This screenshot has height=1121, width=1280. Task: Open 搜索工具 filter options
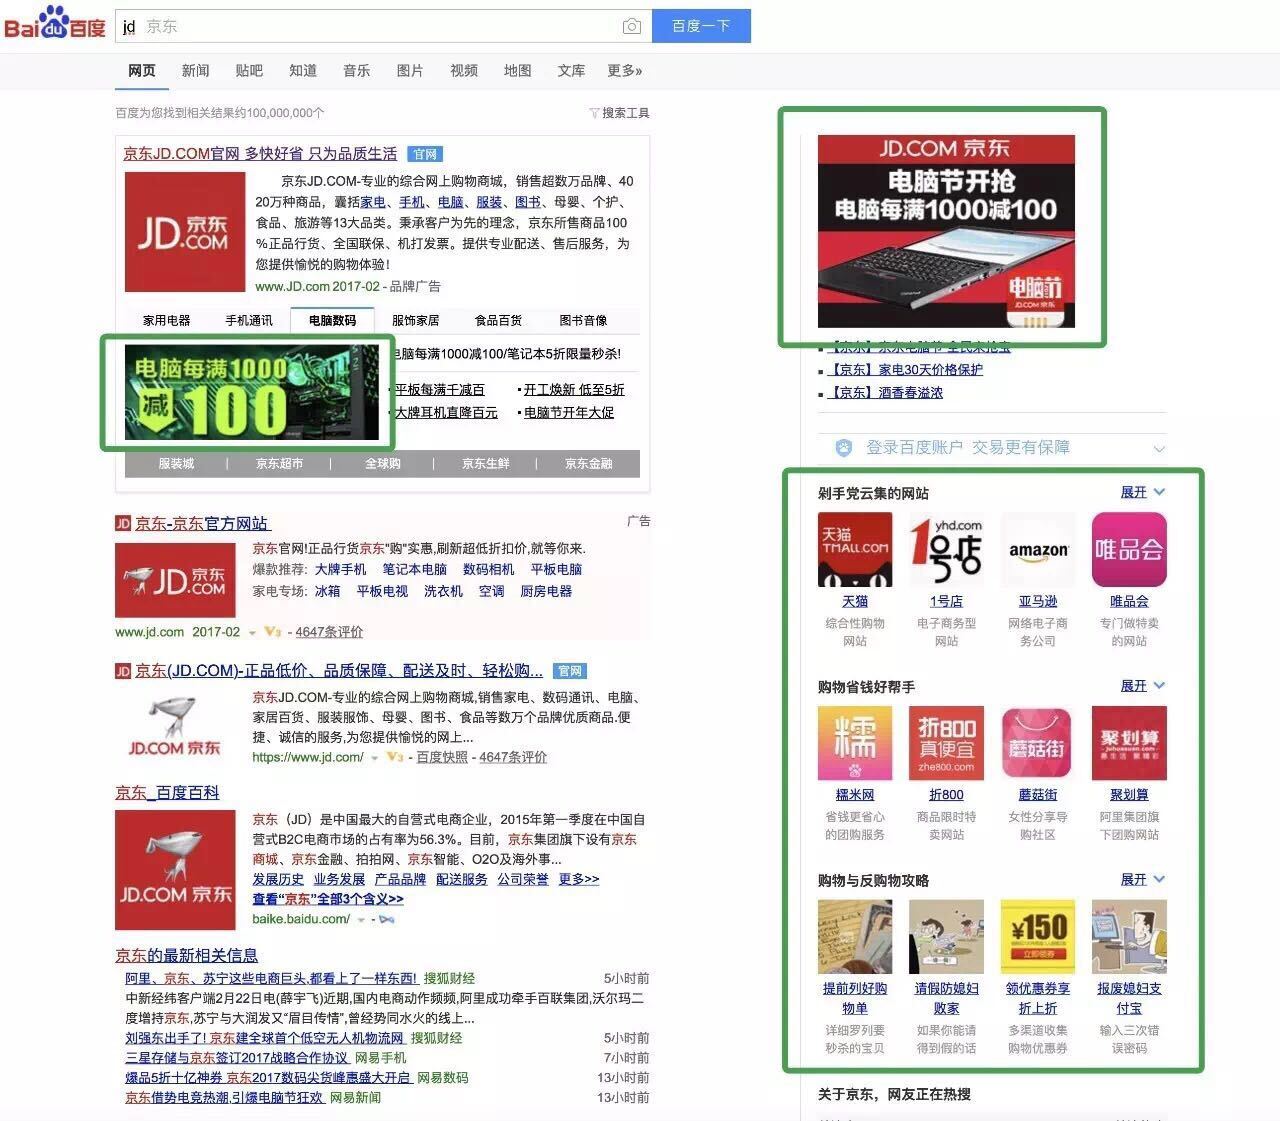(619, 113)
